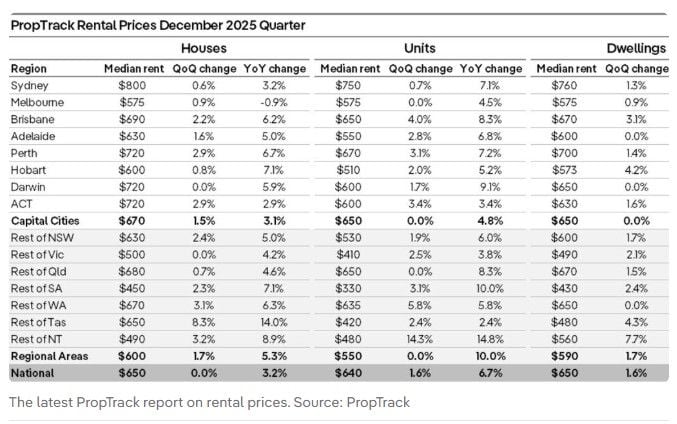Select the 'Sydney' row label
Image resolution: width=677 pixels, height=424 pixels.
point(29,85)
